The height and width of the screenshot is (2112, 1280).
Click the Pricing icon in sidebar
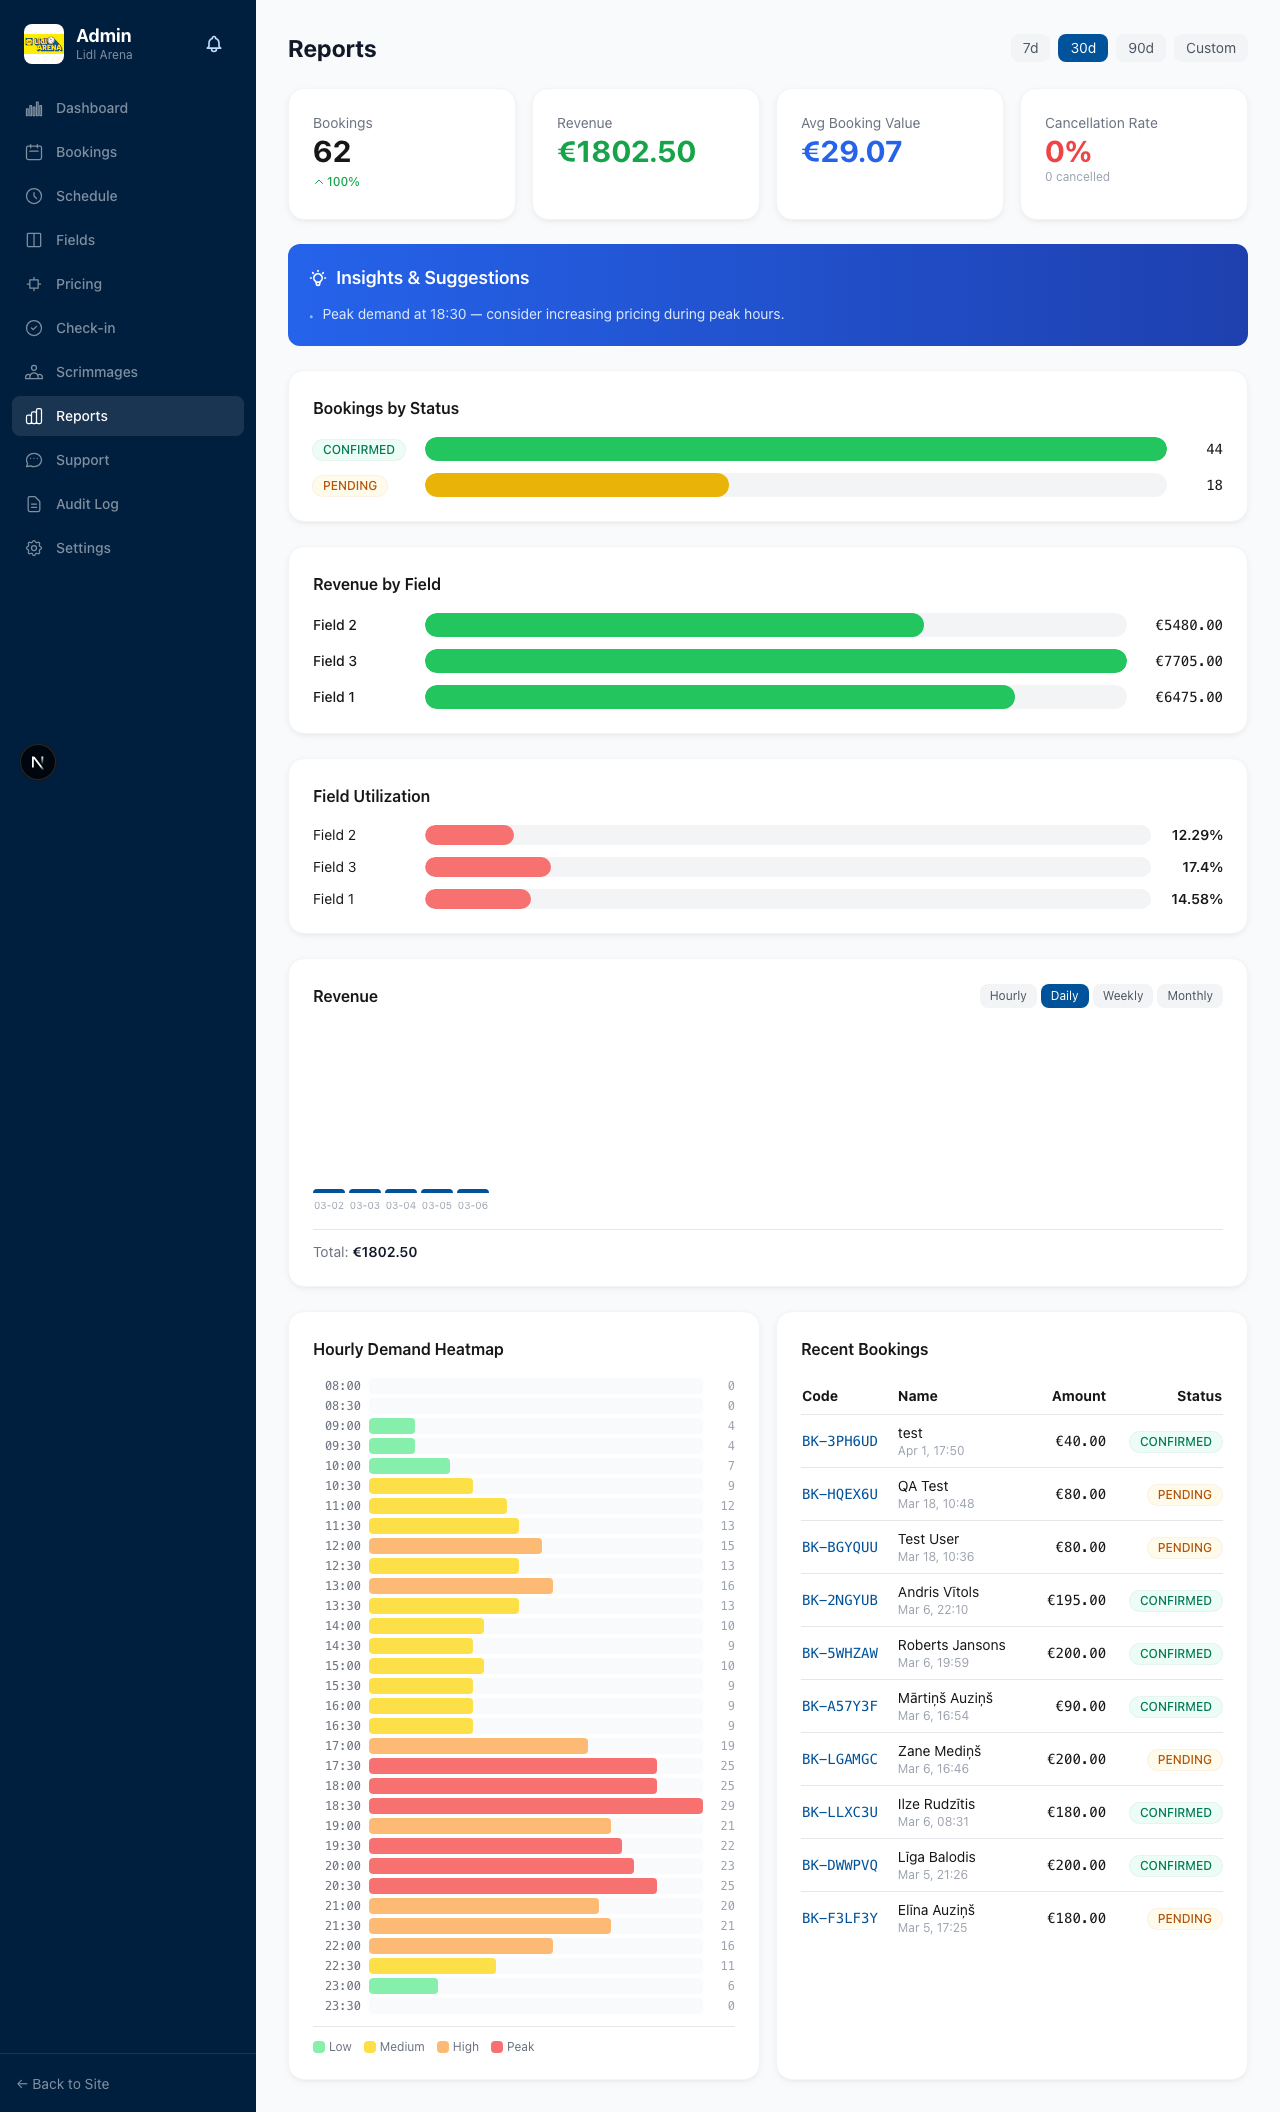coord(34,284)
